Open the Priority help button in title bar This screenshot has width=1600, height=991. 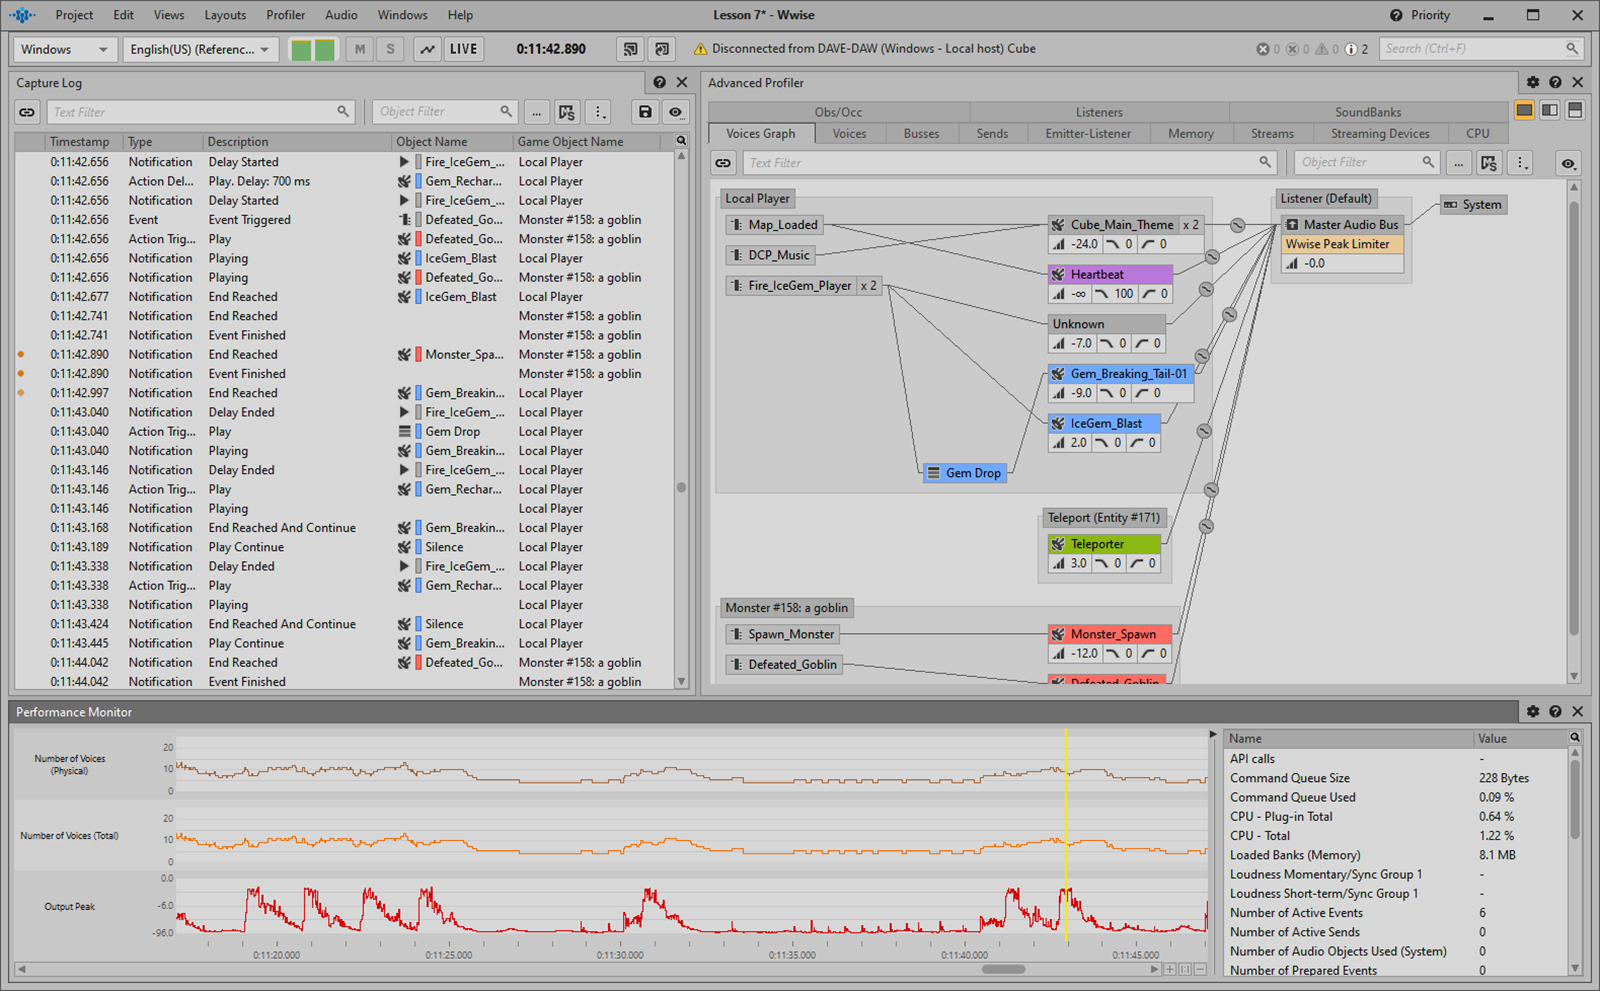1419,15
